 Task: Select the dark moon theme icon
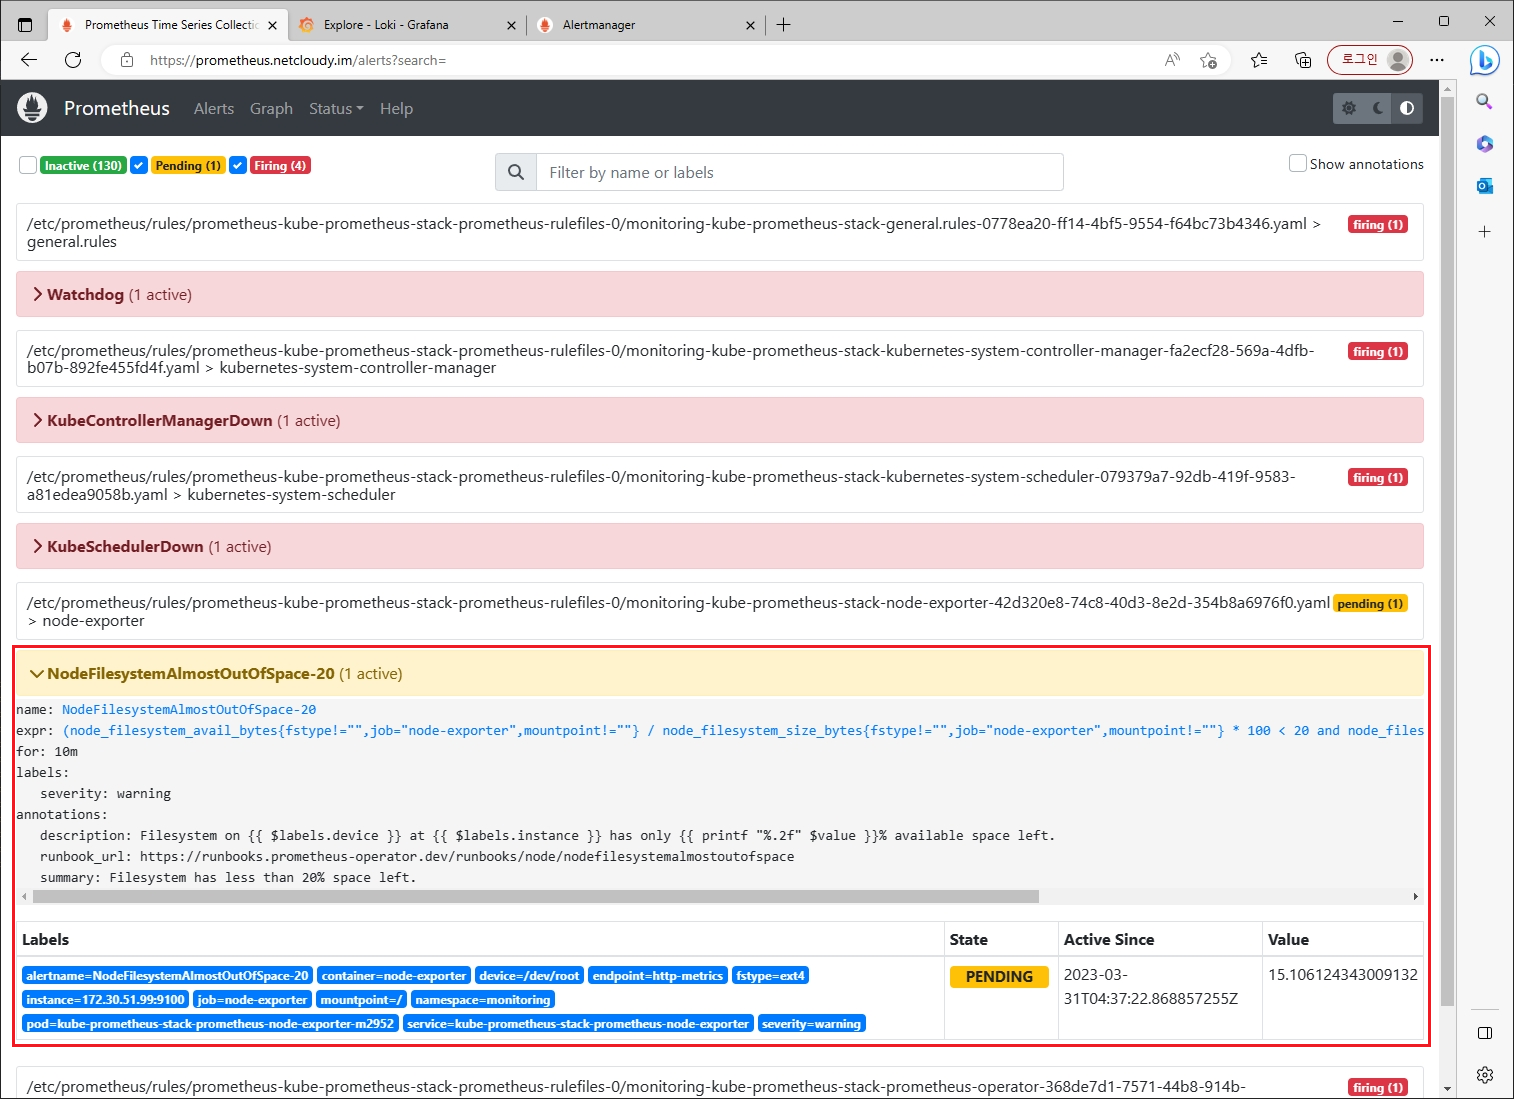(1378, 108)
